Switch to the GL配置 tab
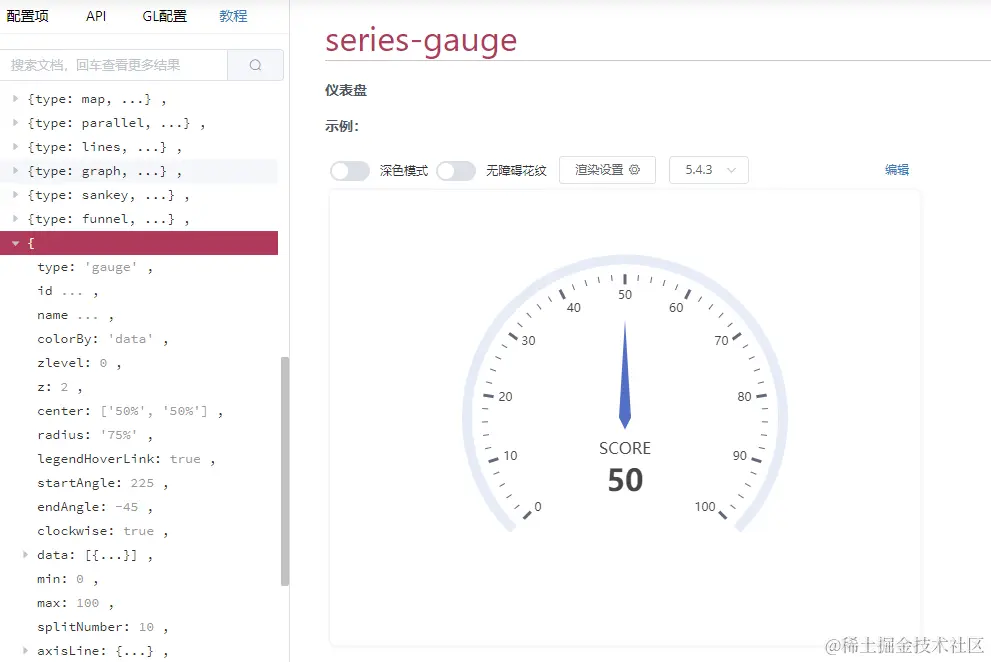This screenshot has height=662, width=991. pos(164,16)
